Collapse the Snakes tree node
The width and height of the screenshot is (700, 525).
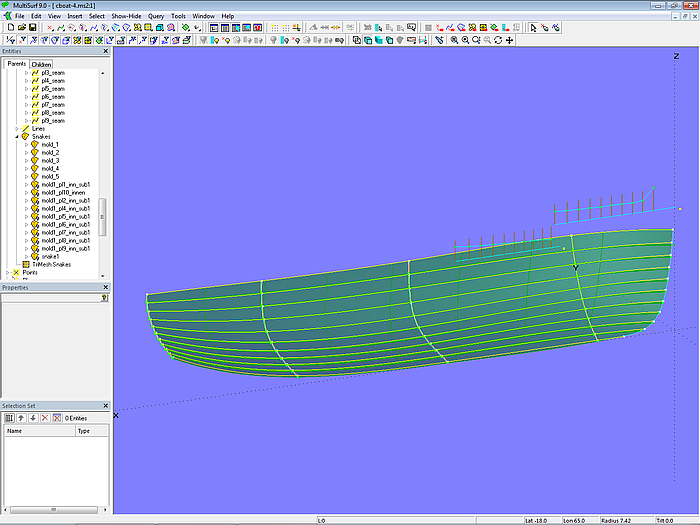[x=18, y=136]
